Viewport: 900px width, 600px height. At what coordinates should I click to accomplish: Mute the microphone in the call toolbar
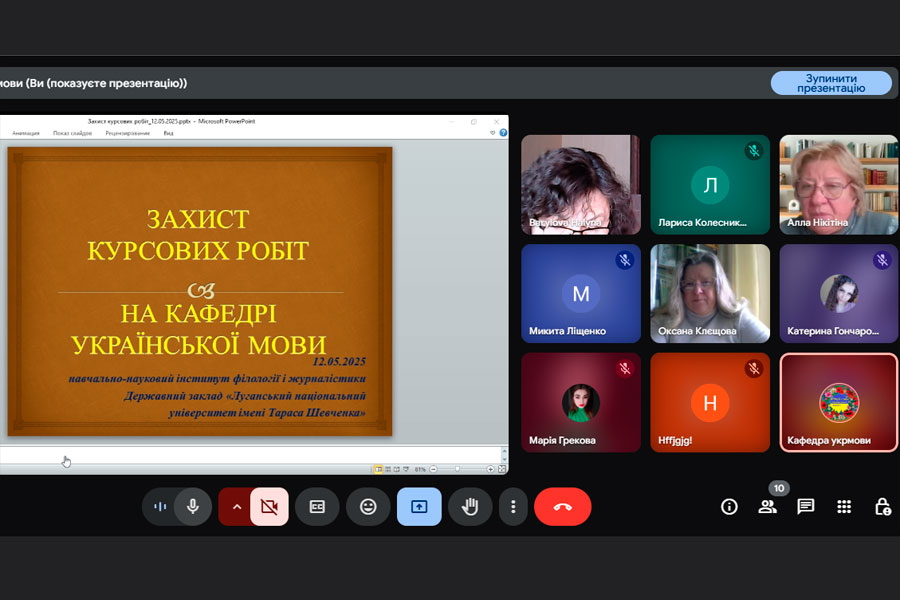pyautogui.click(x=193, y=507)
